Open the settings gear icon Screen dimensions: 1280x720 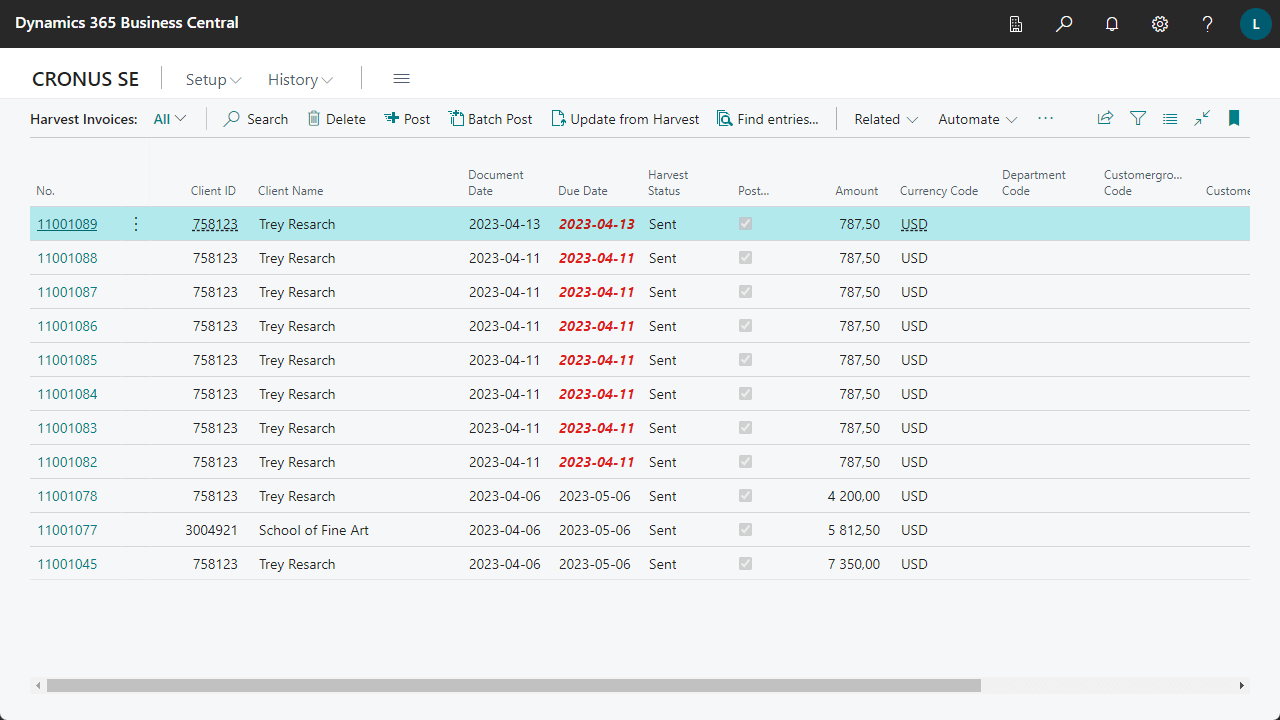click(1160, 24)
